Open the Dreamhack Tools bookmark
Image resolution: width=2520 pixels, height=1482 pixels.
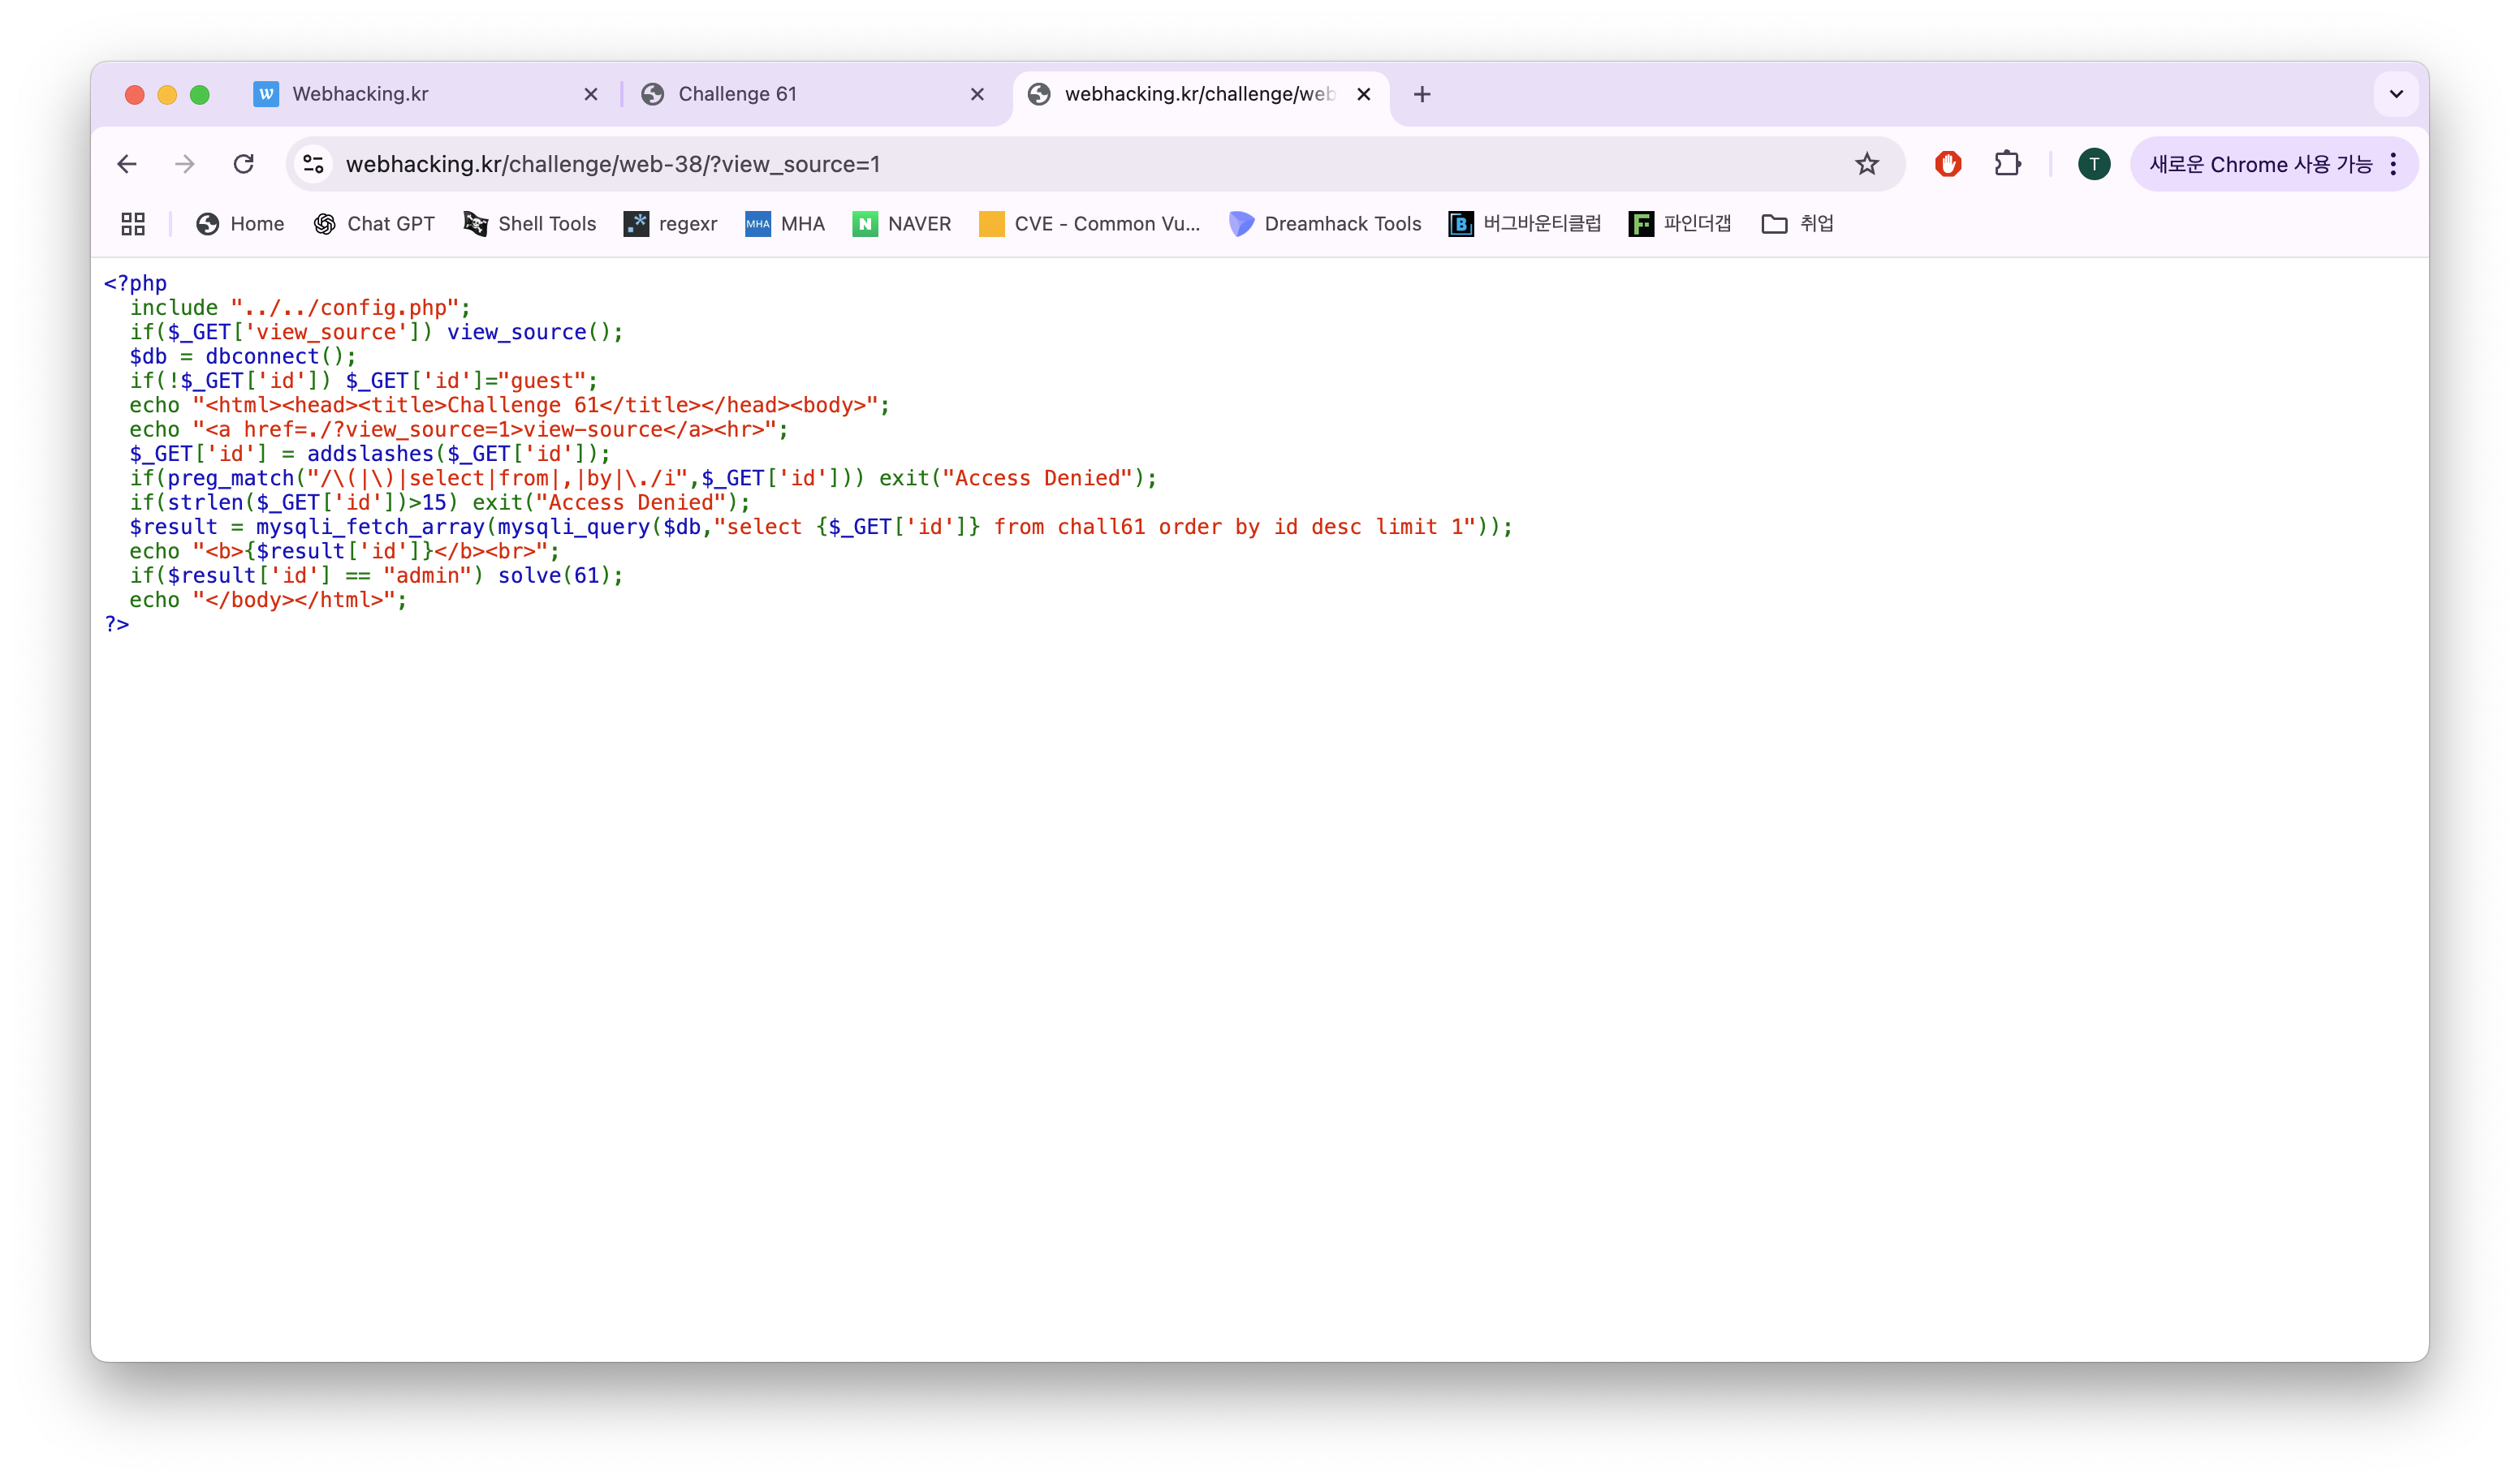point(1325,224)
